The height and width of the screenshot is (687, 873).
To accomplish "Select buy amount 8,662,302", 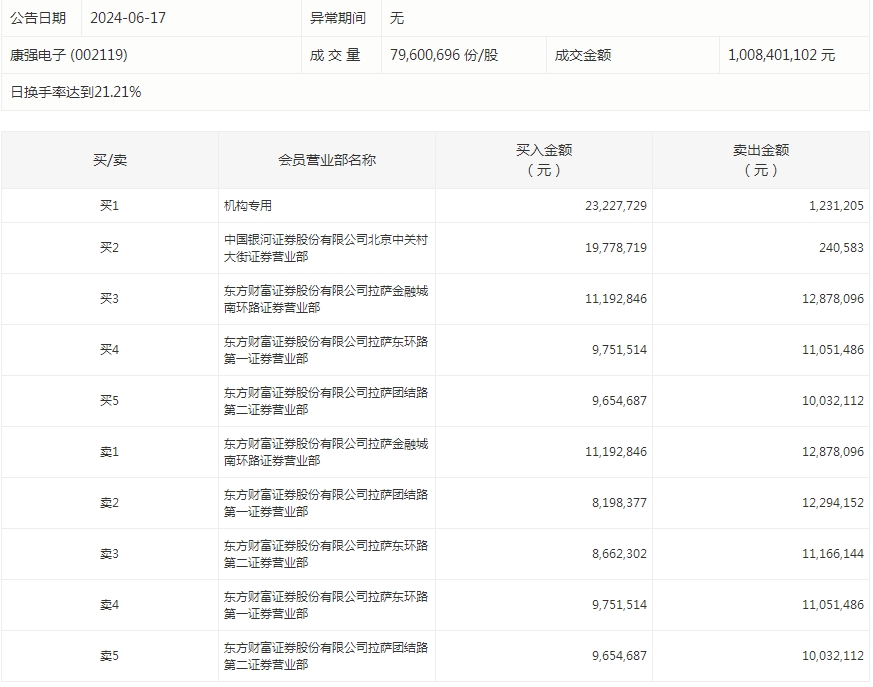I will click(x=619, y=554).
